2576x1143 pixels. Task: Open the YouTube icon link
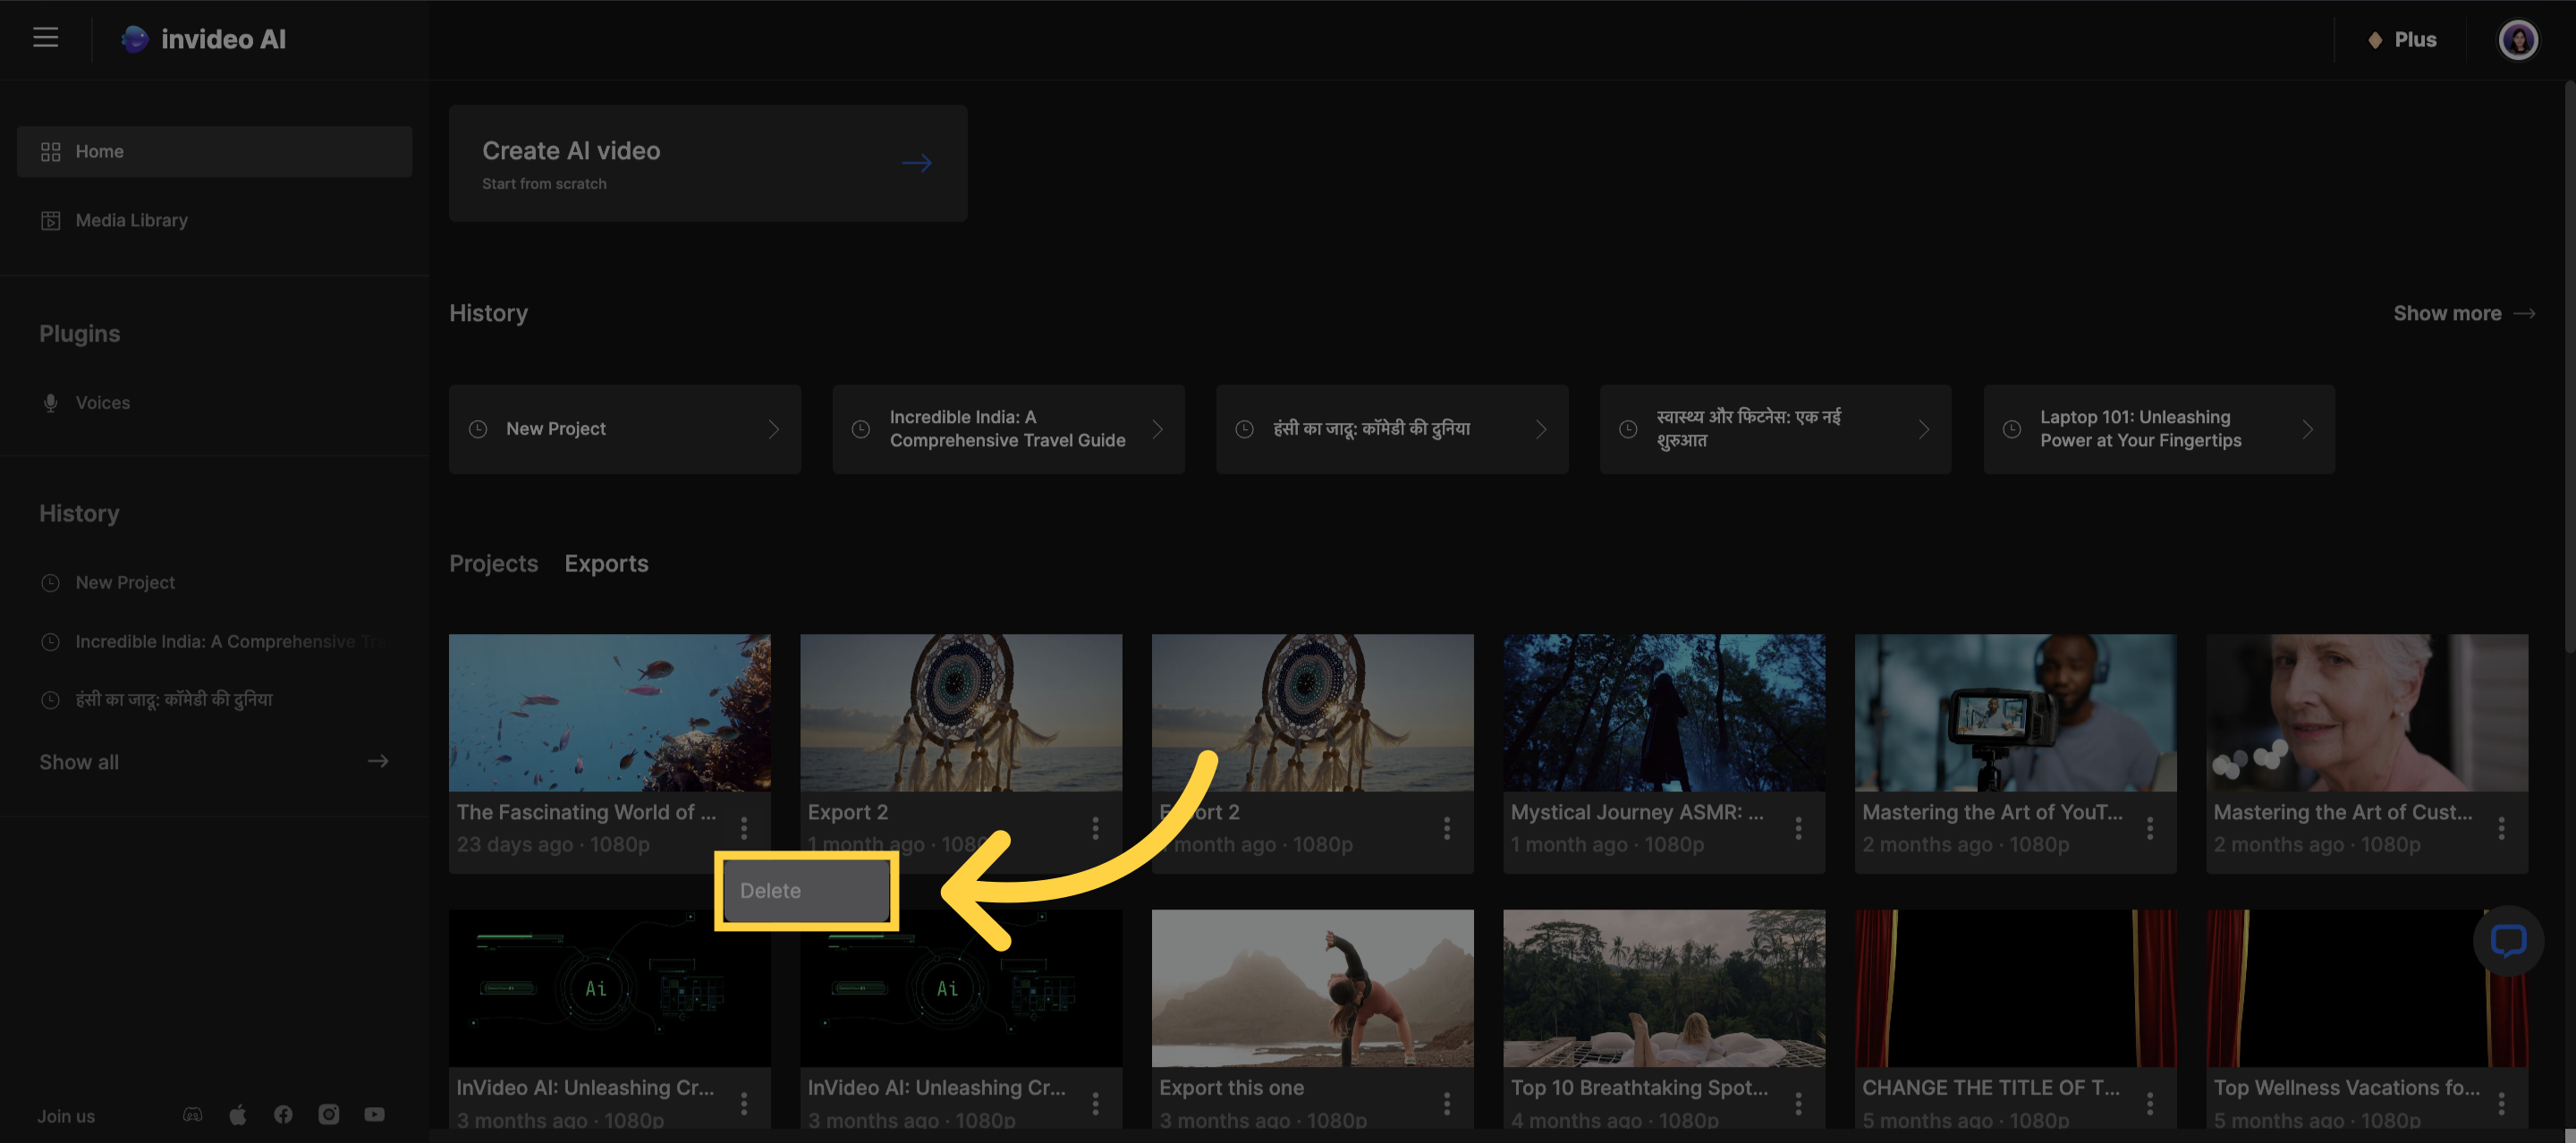click(x=374, y=1114)
